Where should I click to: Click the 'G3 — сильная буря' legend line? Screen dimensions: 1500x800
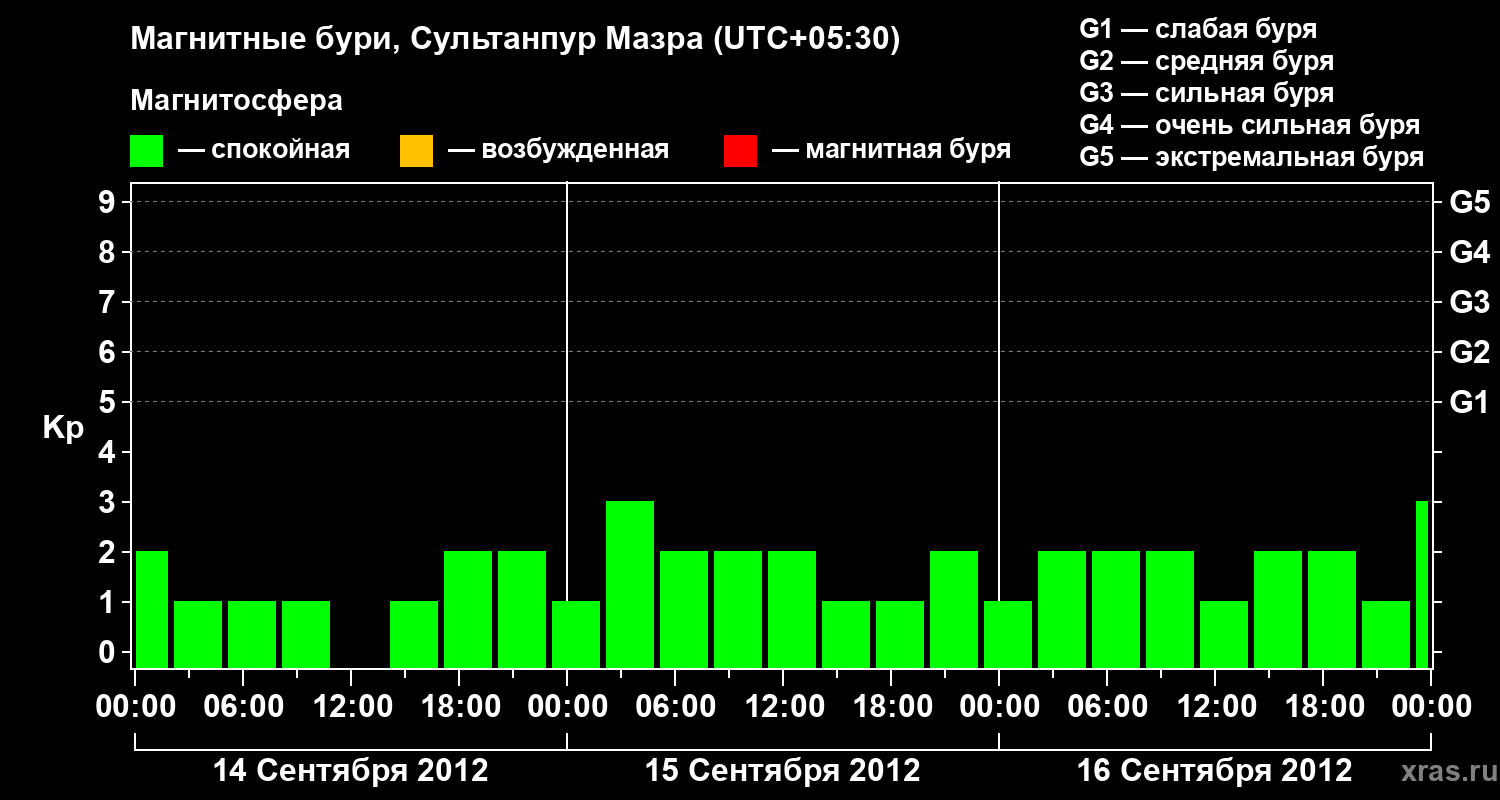click(1207, 93)
